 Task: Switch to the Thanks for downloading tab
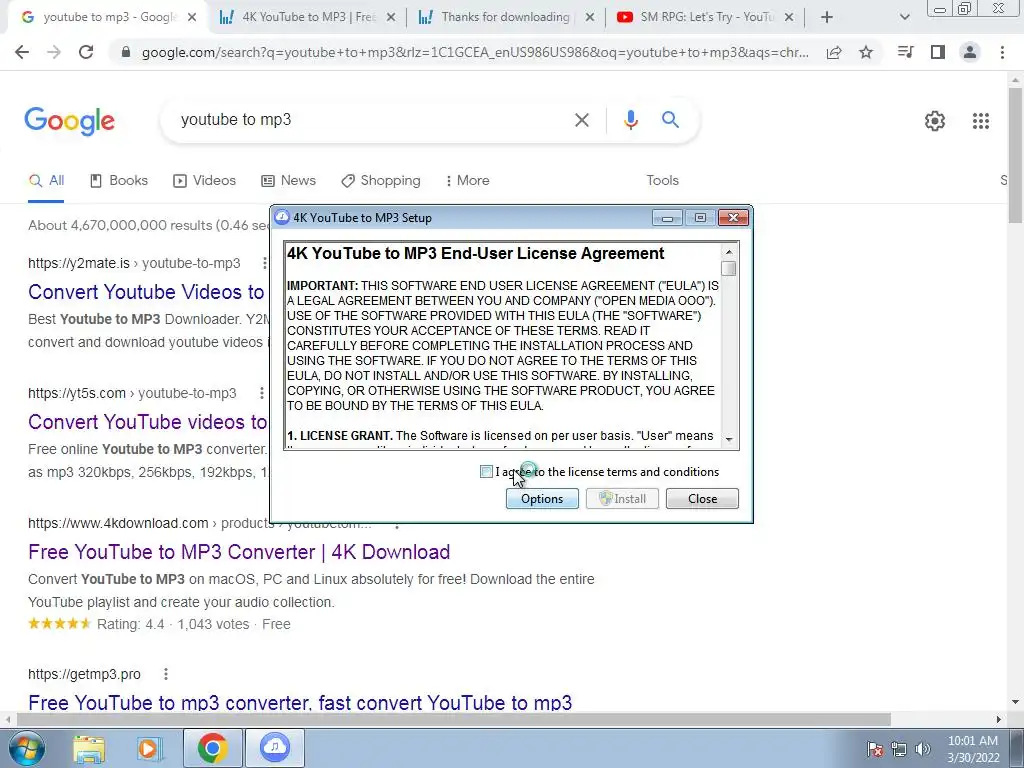pos(505,18)
